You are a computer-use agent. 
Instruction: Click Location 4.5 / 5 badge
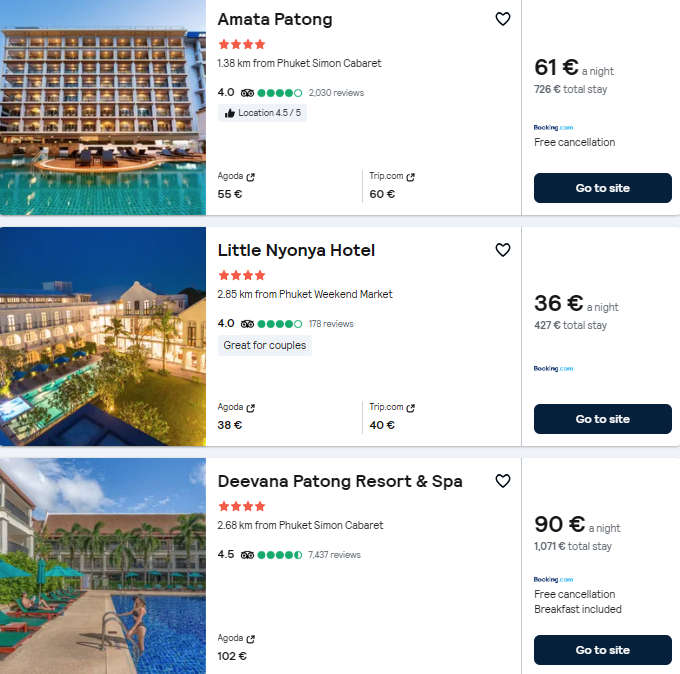[262, 113]
